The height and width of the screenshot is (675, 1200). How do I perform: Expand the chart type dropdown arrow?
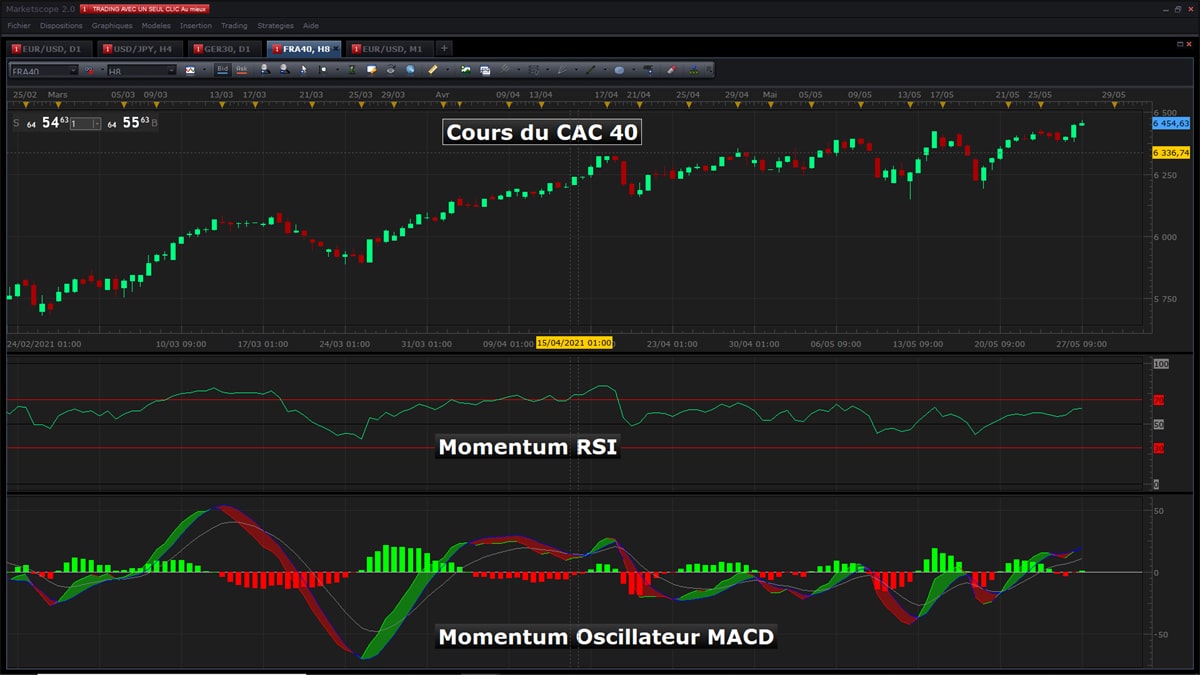click(x=205, y=70)
